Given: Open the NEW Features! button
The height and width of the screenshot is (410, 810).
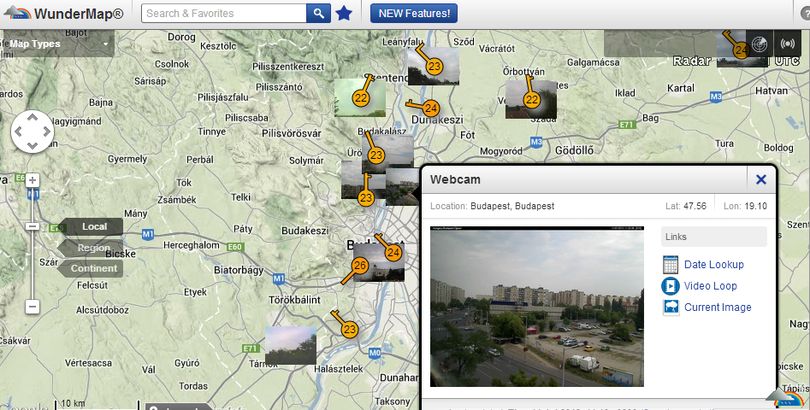Looking at the screenshot, I should pyautogui.click(x=414, y=13).
